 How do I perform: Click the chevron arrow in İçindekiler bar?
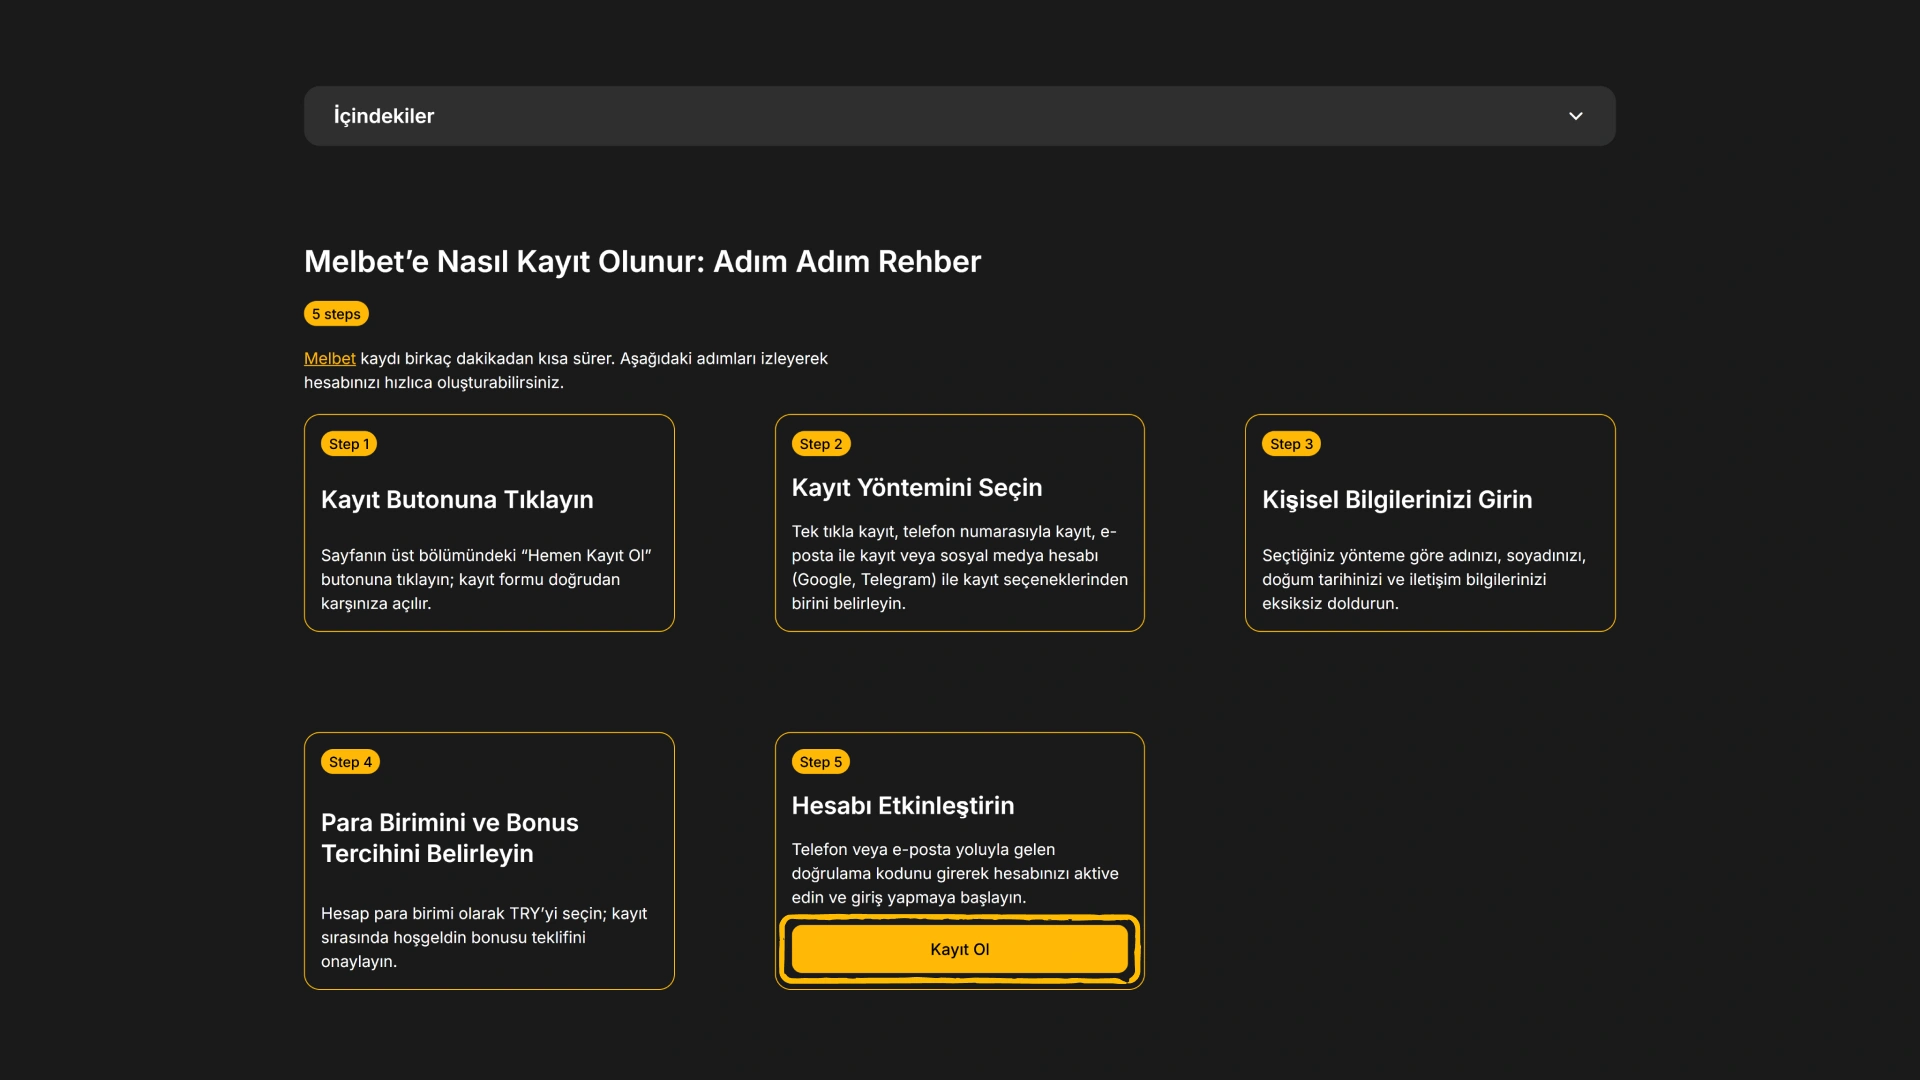tap(1576, 116)
